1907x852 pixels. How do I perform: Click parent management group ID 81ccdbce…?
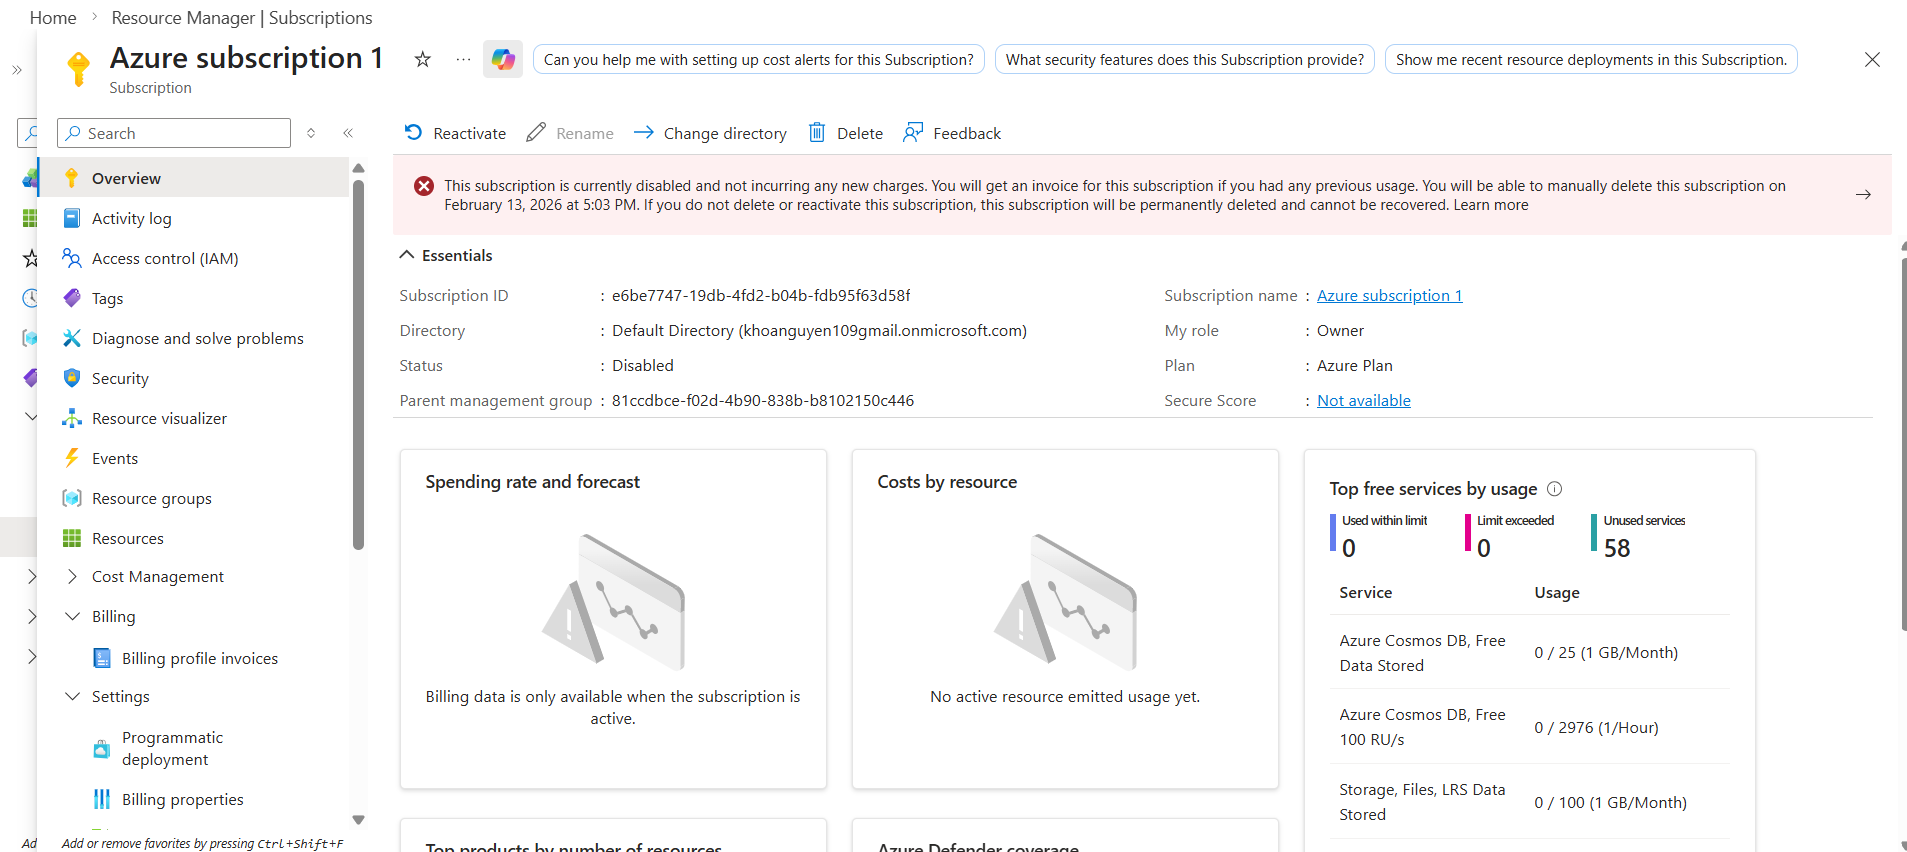coord(763,400)
